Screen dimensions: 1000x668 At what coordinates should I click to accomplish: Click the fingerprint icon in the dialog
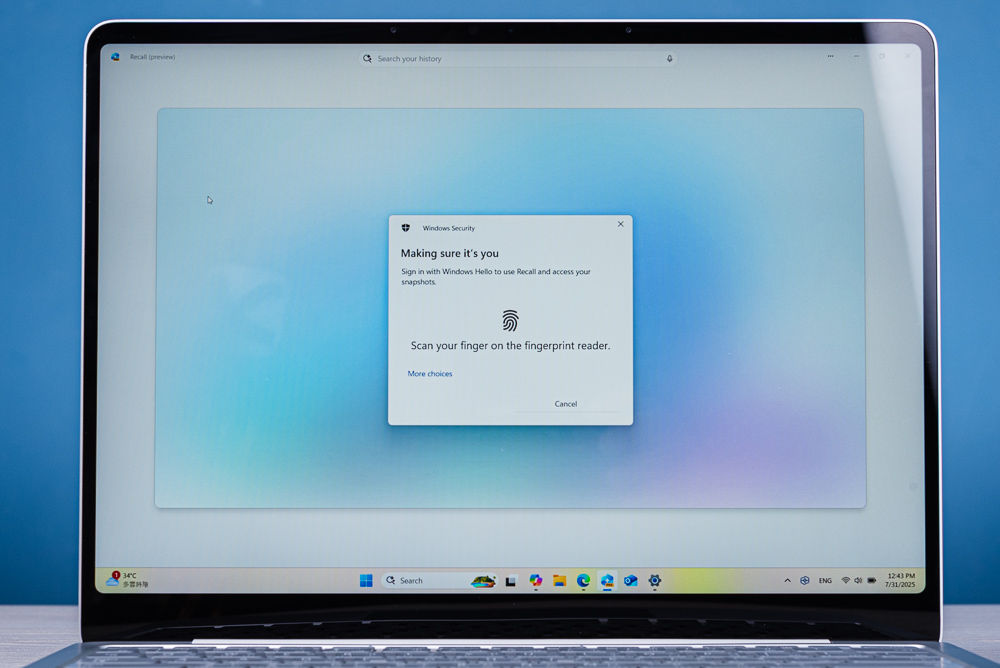pyautogui.click(x=510, y=320)
